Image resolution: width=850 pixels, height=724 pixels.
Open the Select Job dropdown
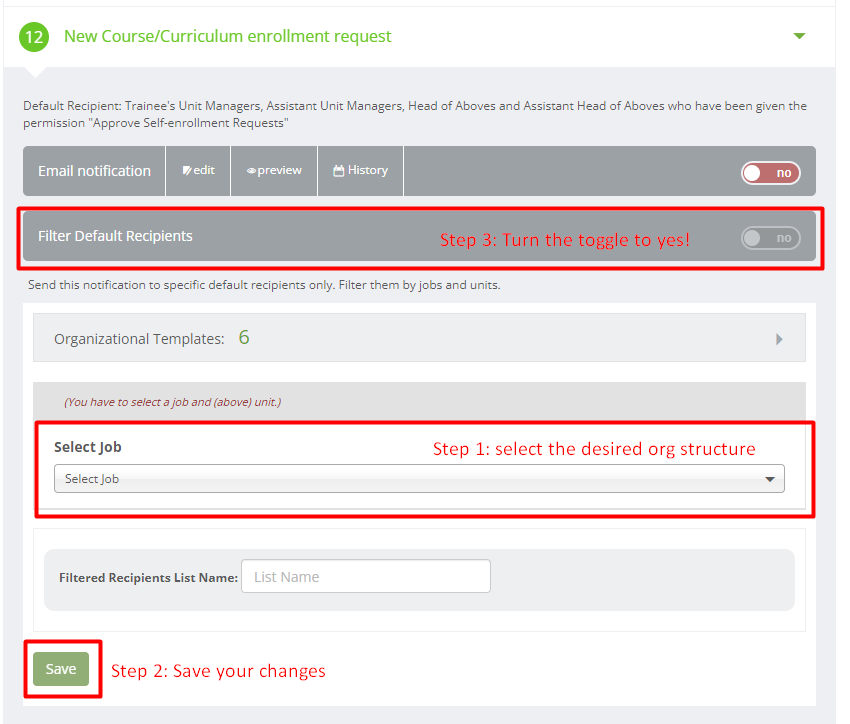pos(419,479)
